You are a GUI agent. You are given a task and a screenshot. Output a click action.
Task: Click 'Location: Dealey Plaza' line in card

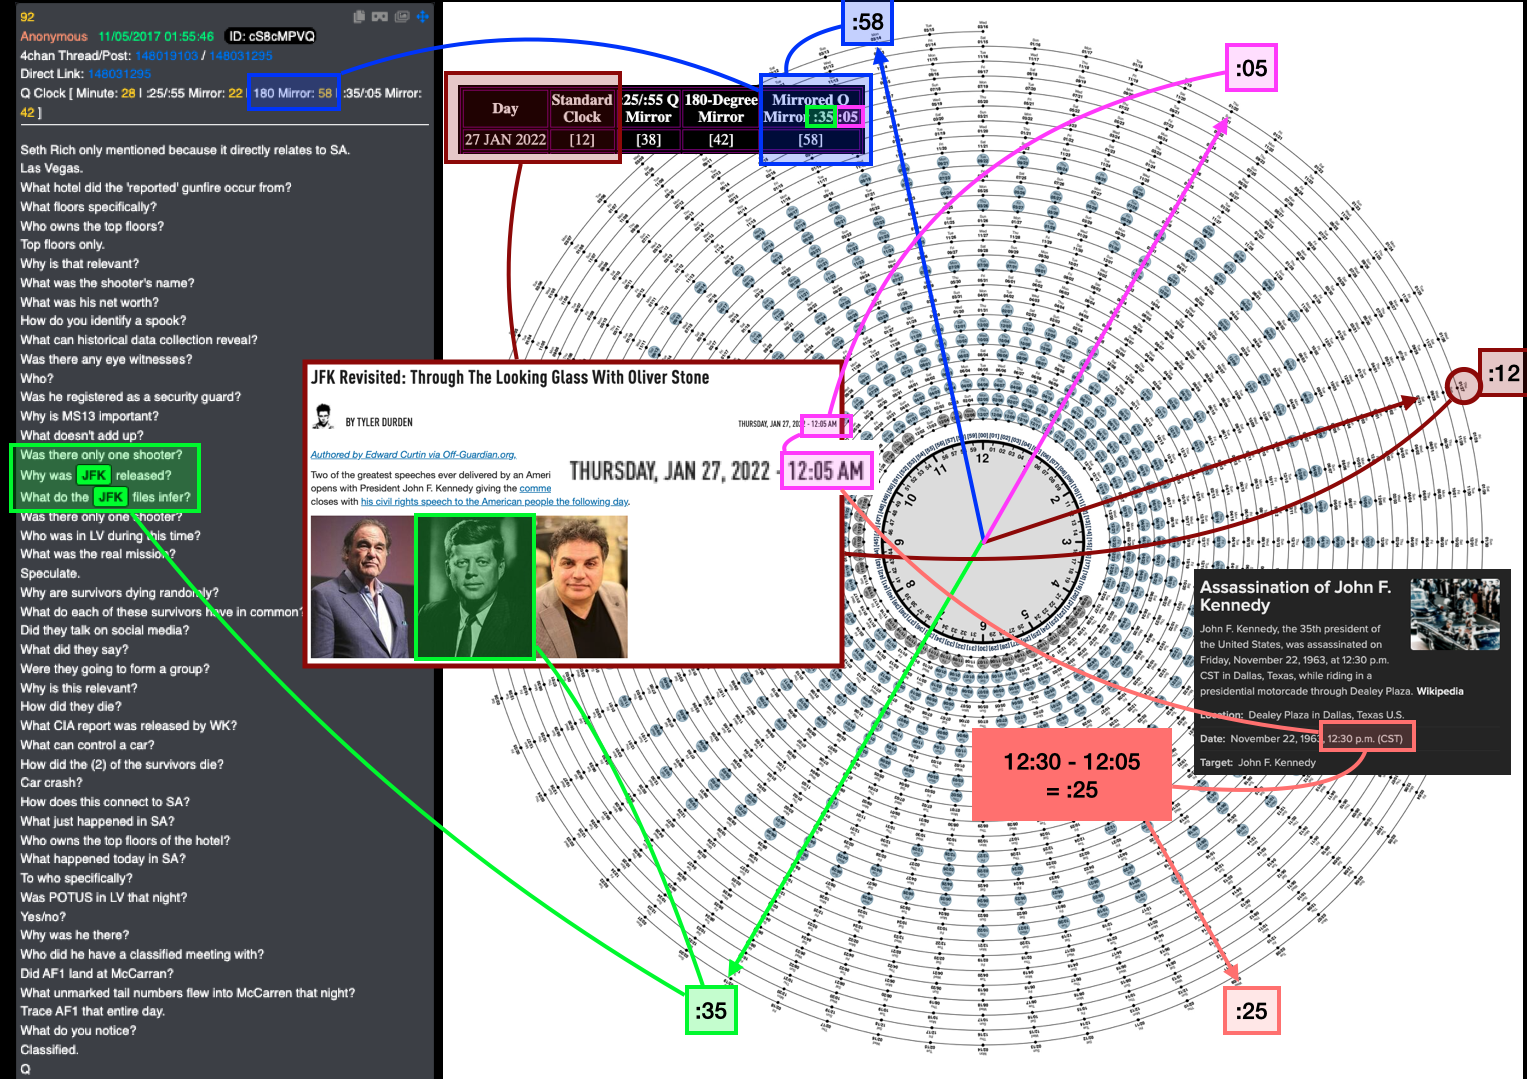[1301, 715]
